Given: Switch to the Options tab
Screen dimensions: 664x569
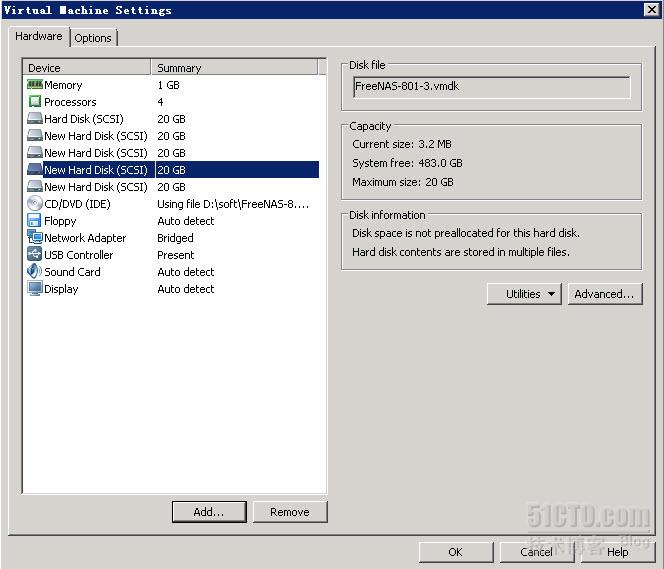Looking at the screenshot, I should click(x=93, y=38).
